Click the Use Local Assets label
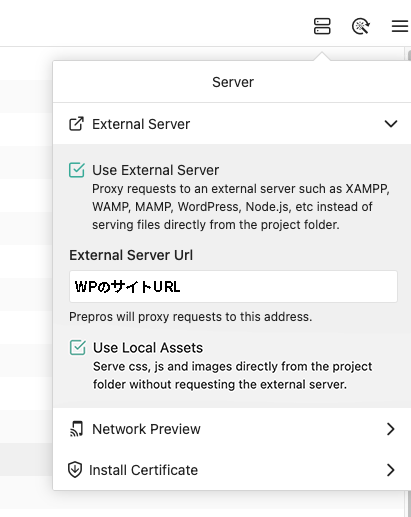411x517 pixels. pos(148,348)
